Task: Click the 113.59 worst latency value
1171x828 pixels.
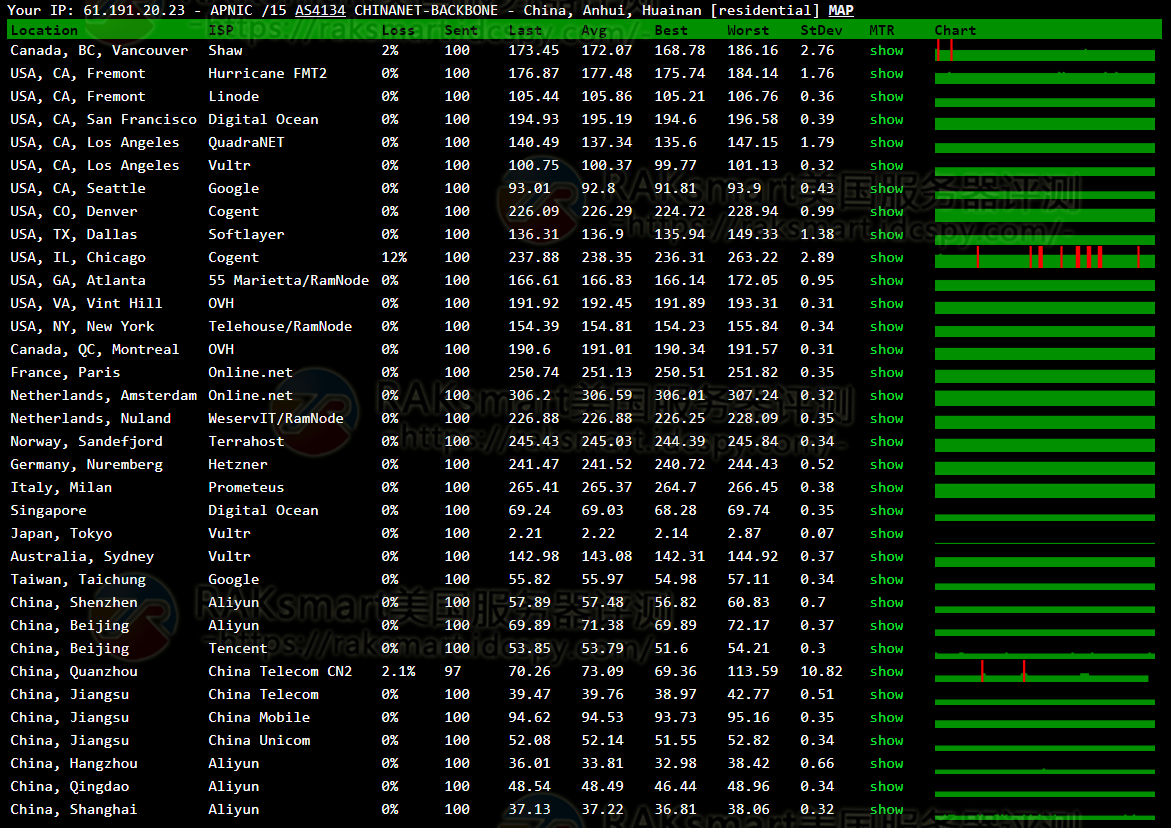Action: pyautogui.click(x=753, y=672)
